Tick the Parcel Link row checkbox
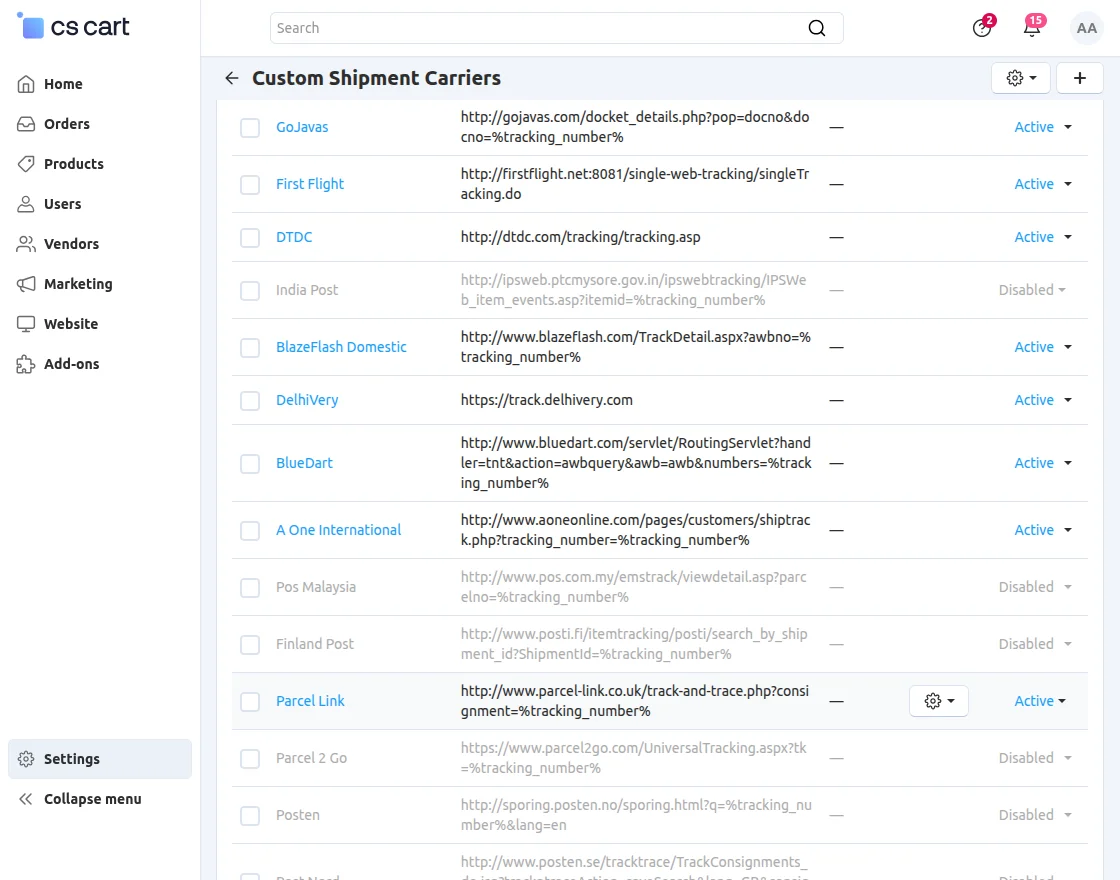Viewport: 1120px width, 880px height. tap(250, 701)
